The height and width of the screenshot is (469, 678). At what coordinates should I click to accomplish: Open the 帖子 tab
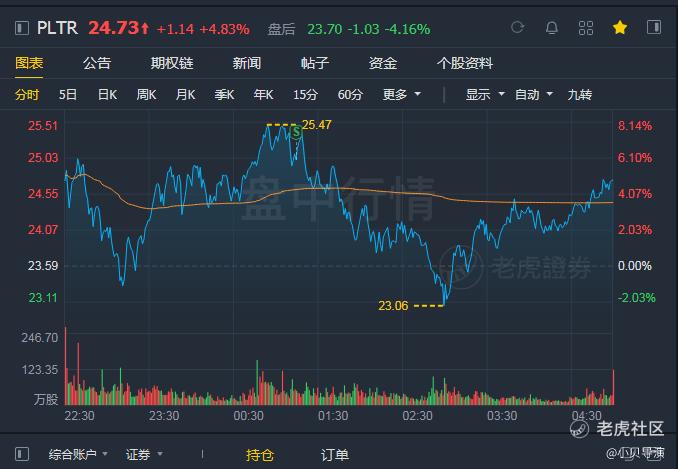(315, 63)
